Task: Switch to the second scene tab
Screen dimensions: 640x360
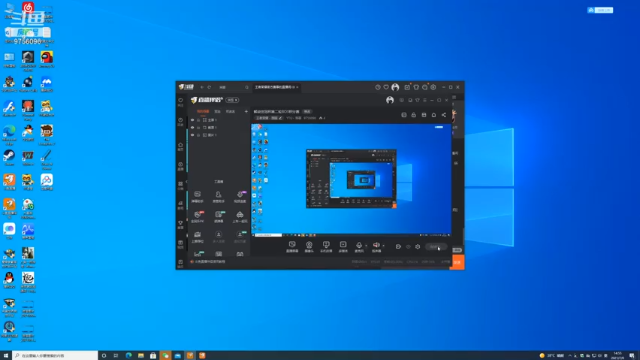Action: tap(218, 111)
